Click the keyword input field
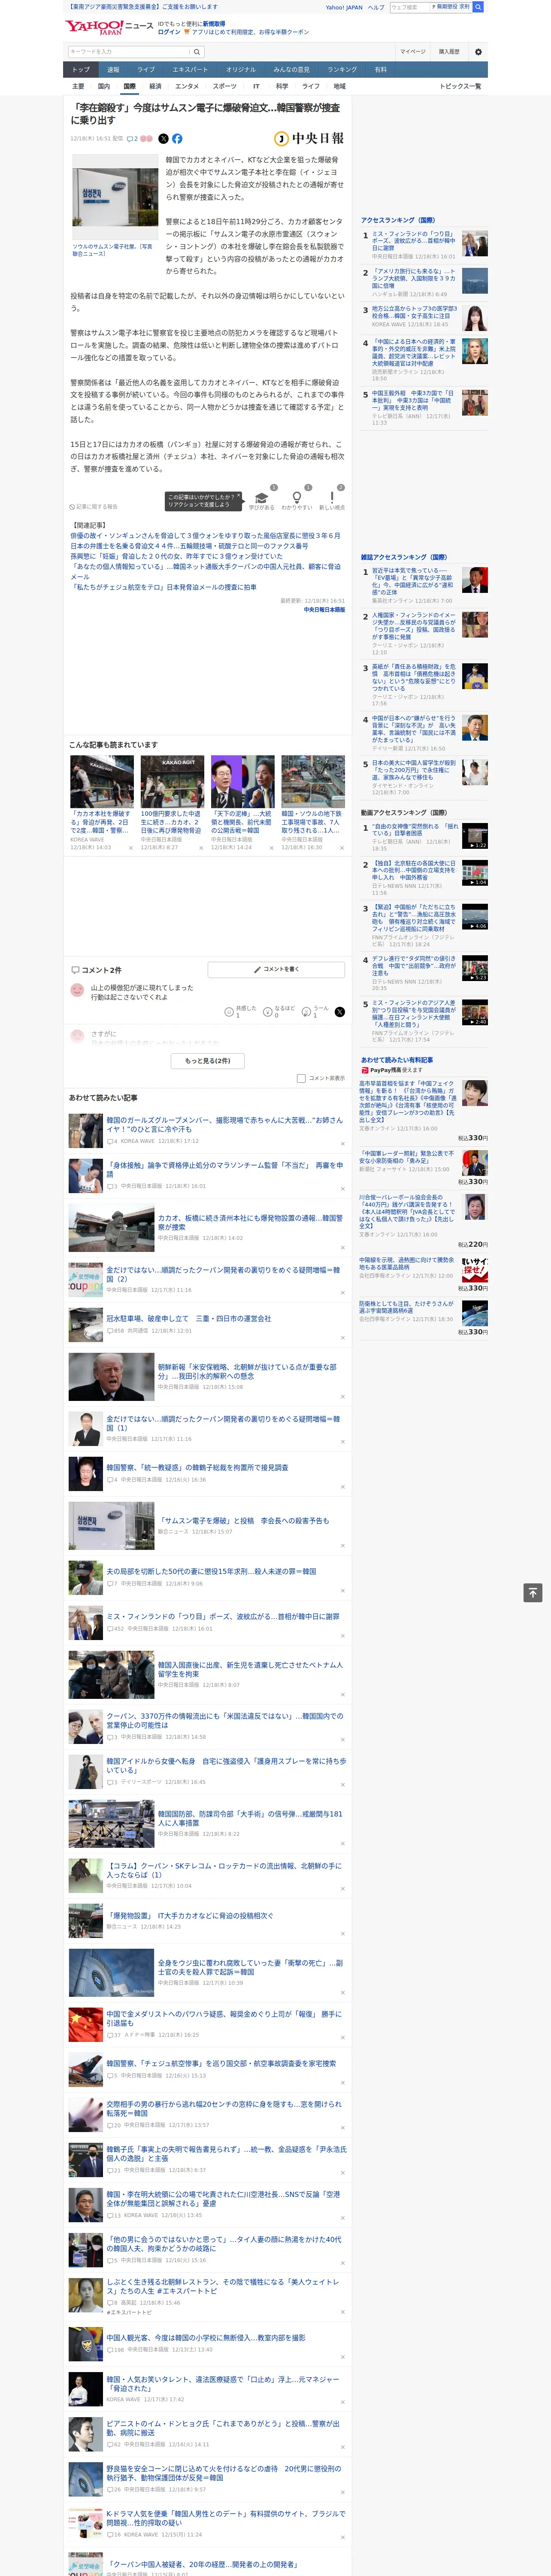The height and width of the screenshot is (2576, 551). point(129,52)
